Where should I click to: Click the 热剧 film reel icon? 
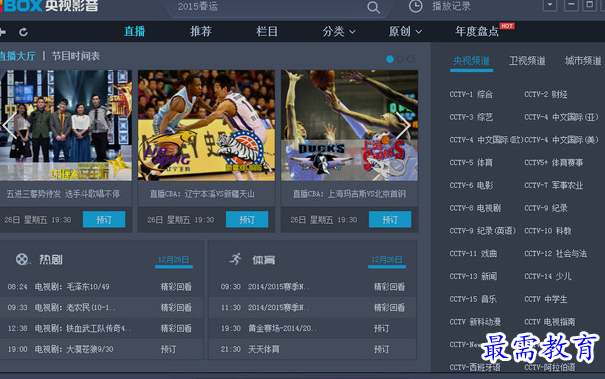(x=22, y=259)
